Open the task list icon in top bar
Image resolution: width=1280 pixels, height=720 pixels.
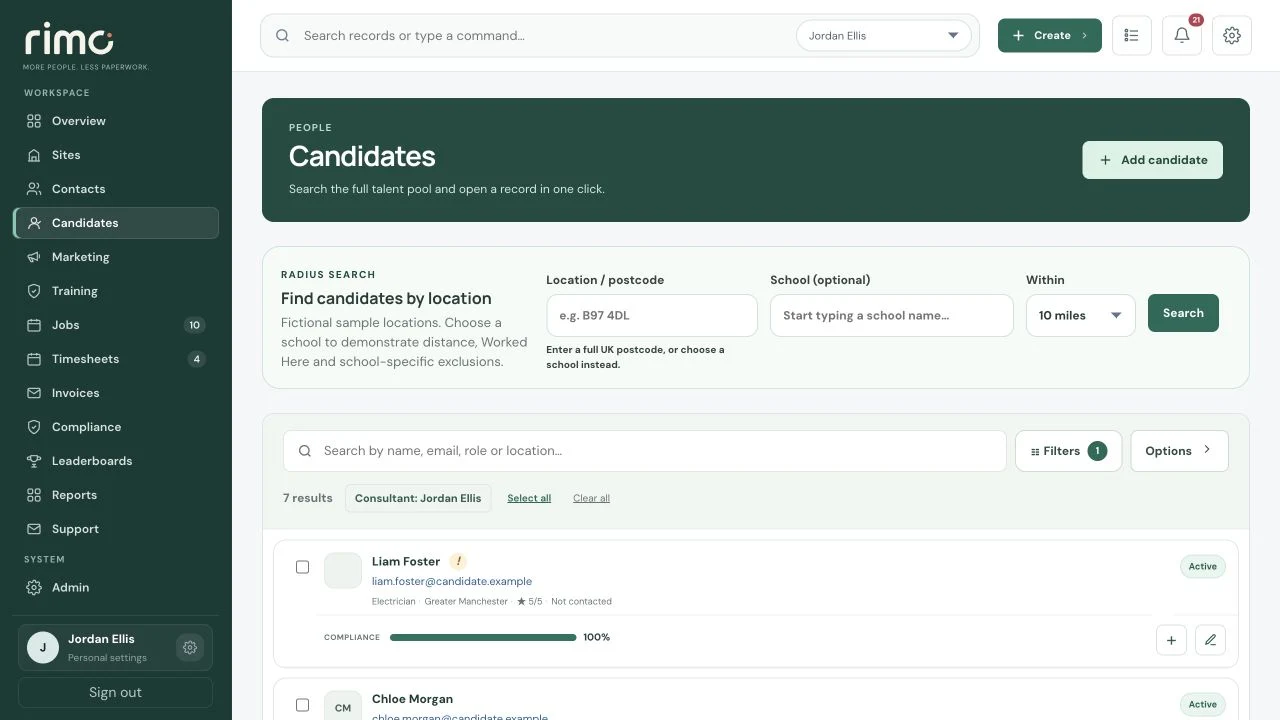1132,35
